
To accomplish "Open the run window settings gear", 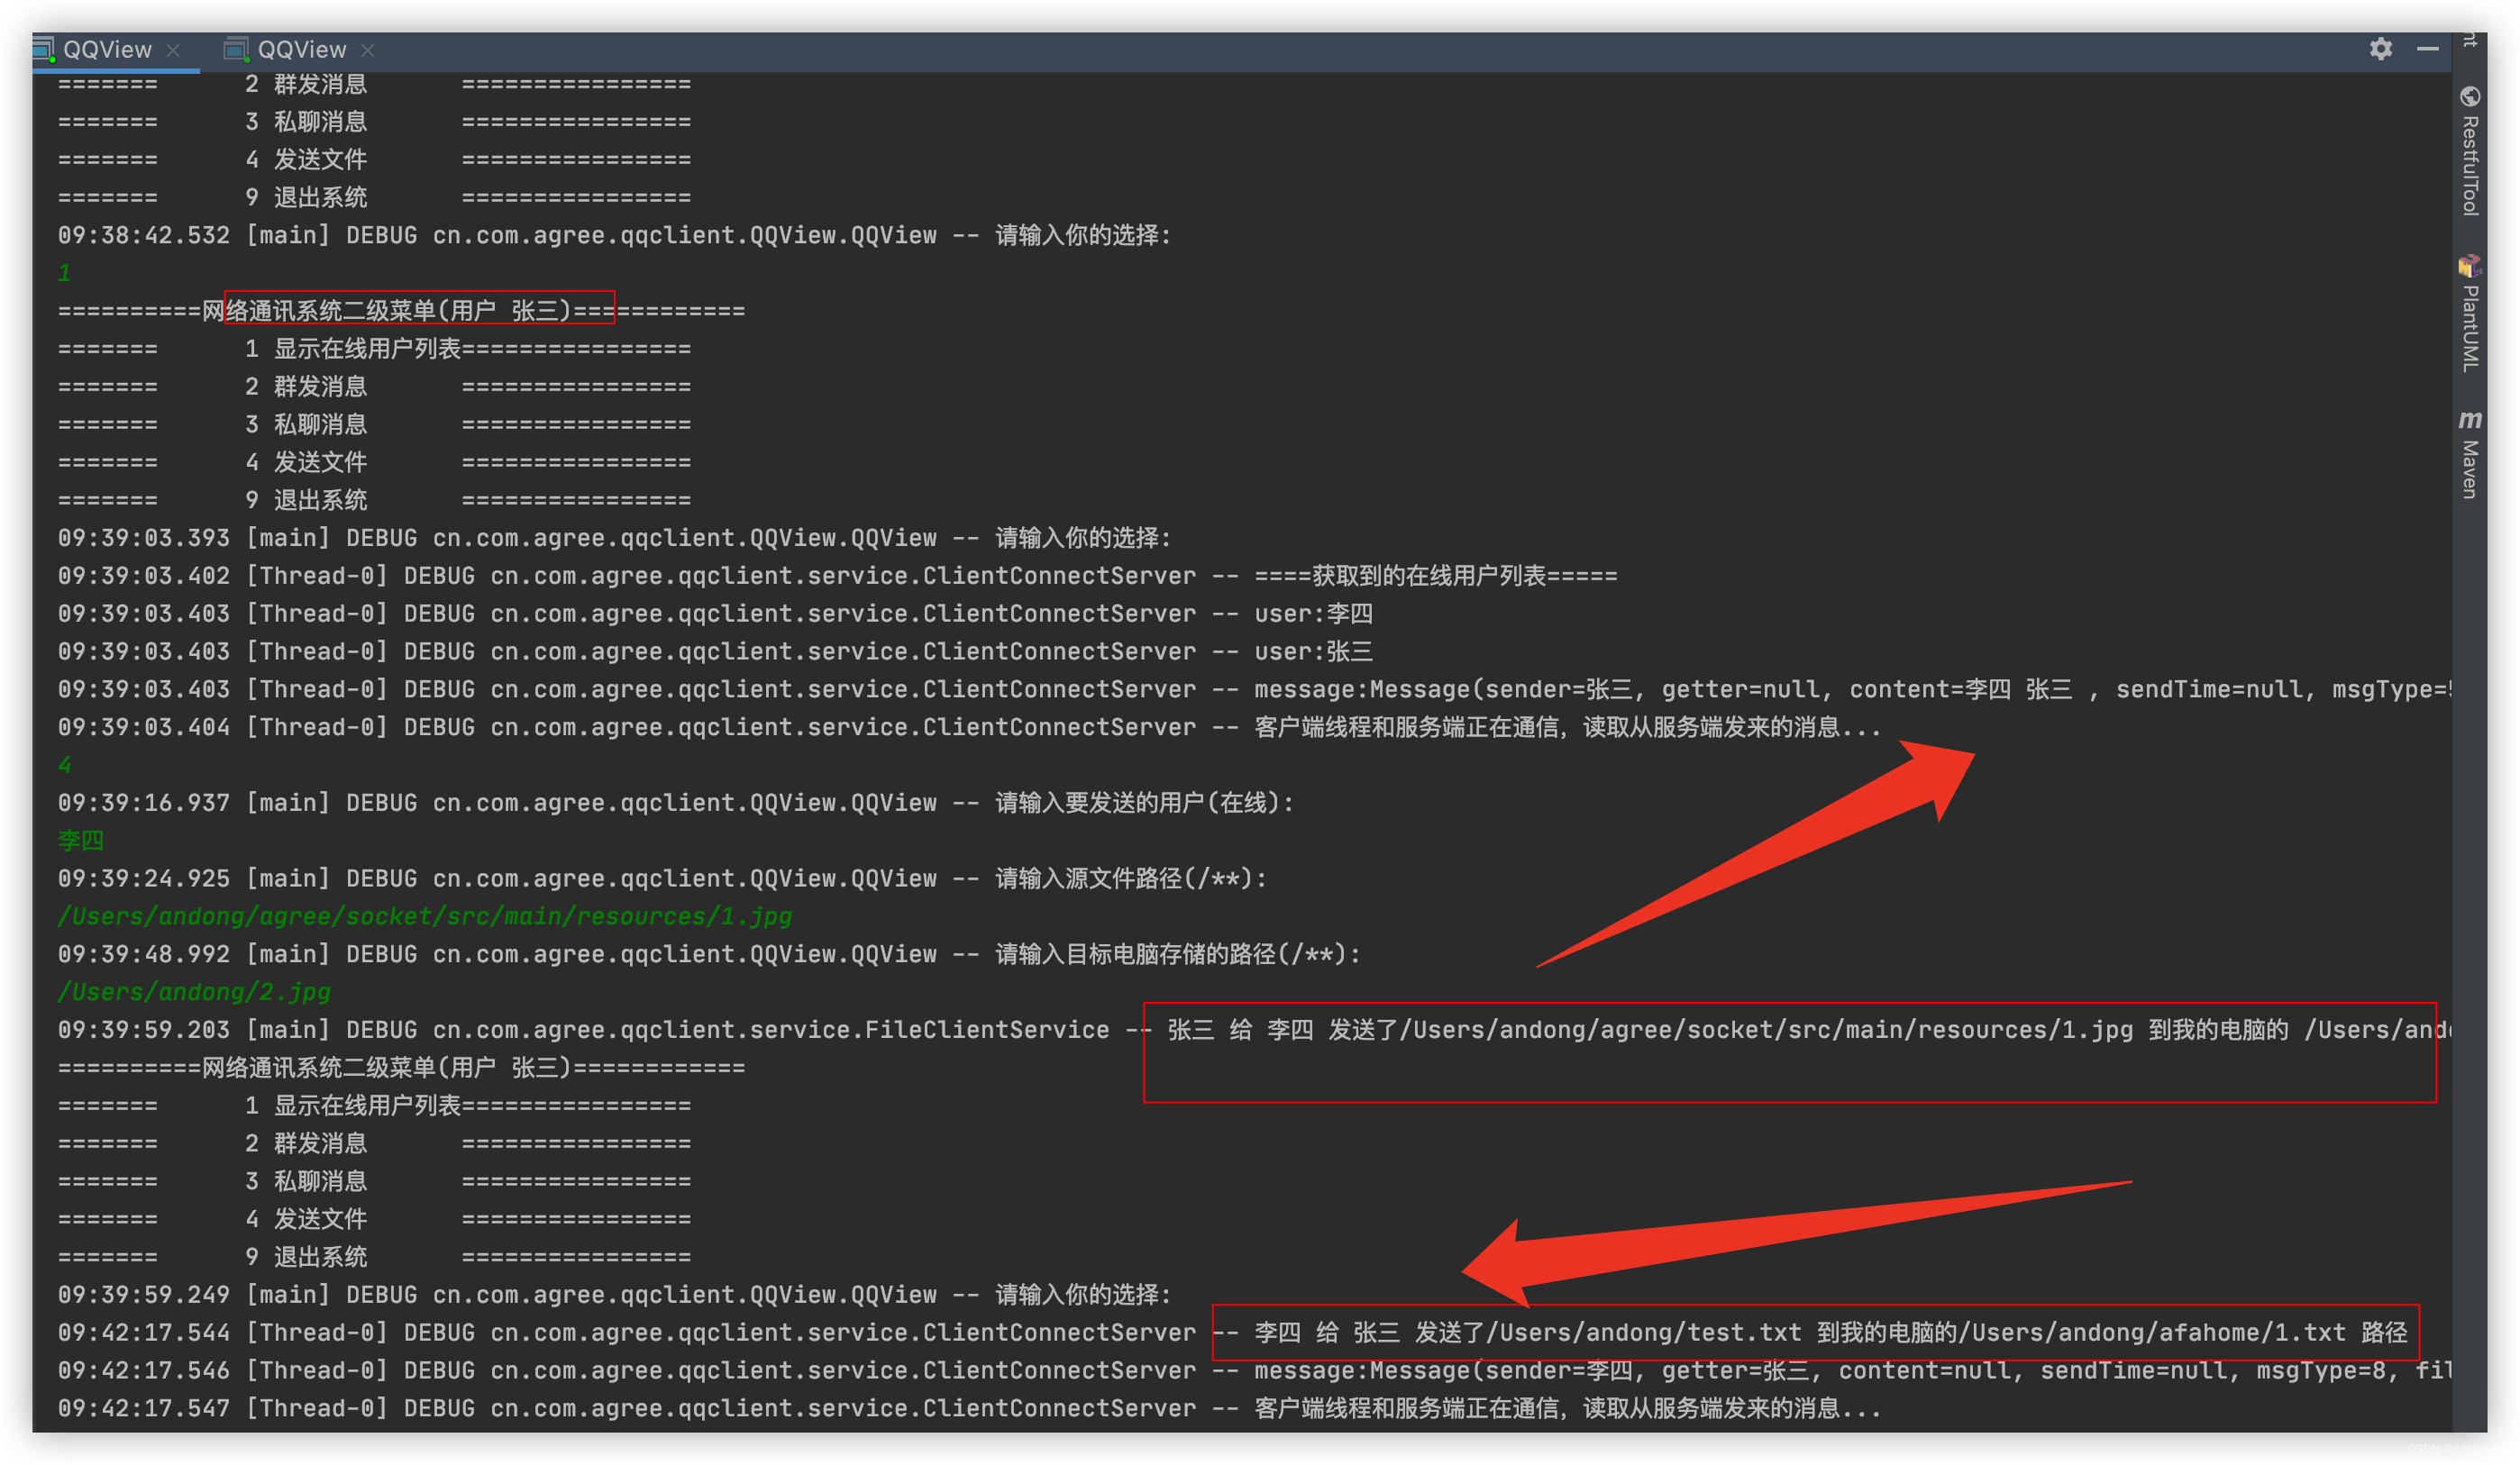I will click(2380, 49).
